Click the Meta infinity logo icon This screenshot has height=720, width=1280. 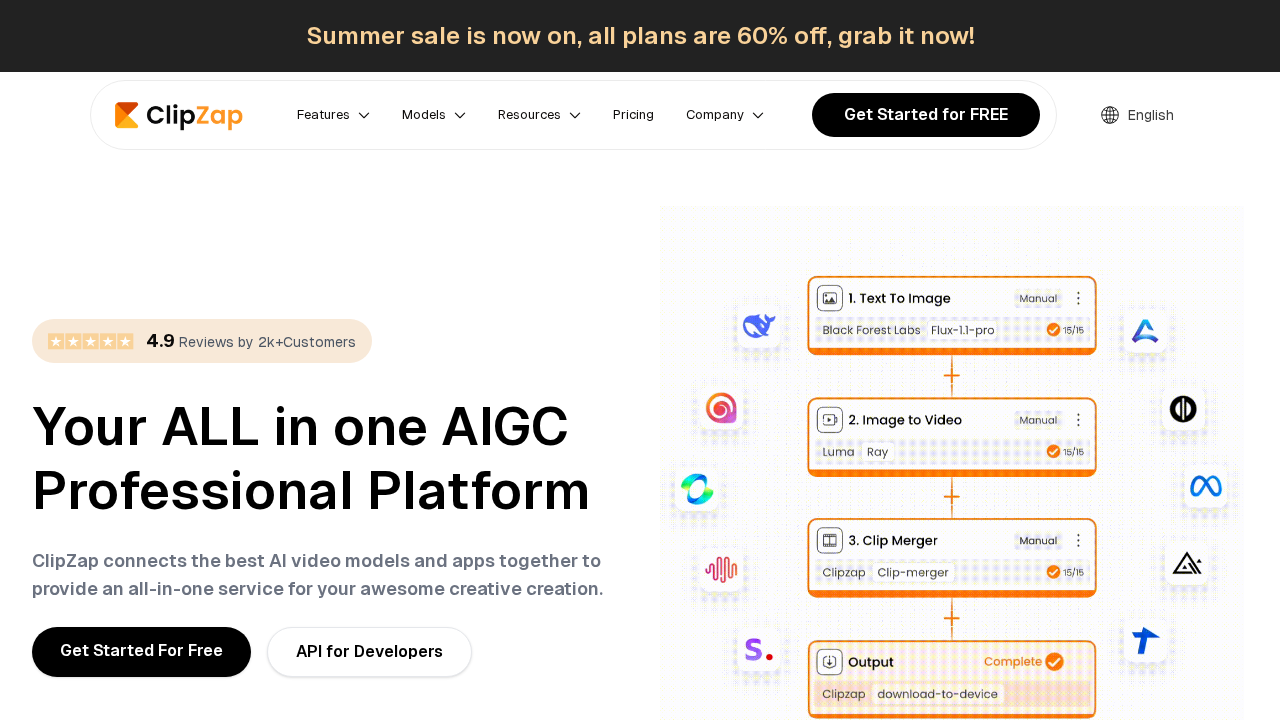click(1205, 486)
